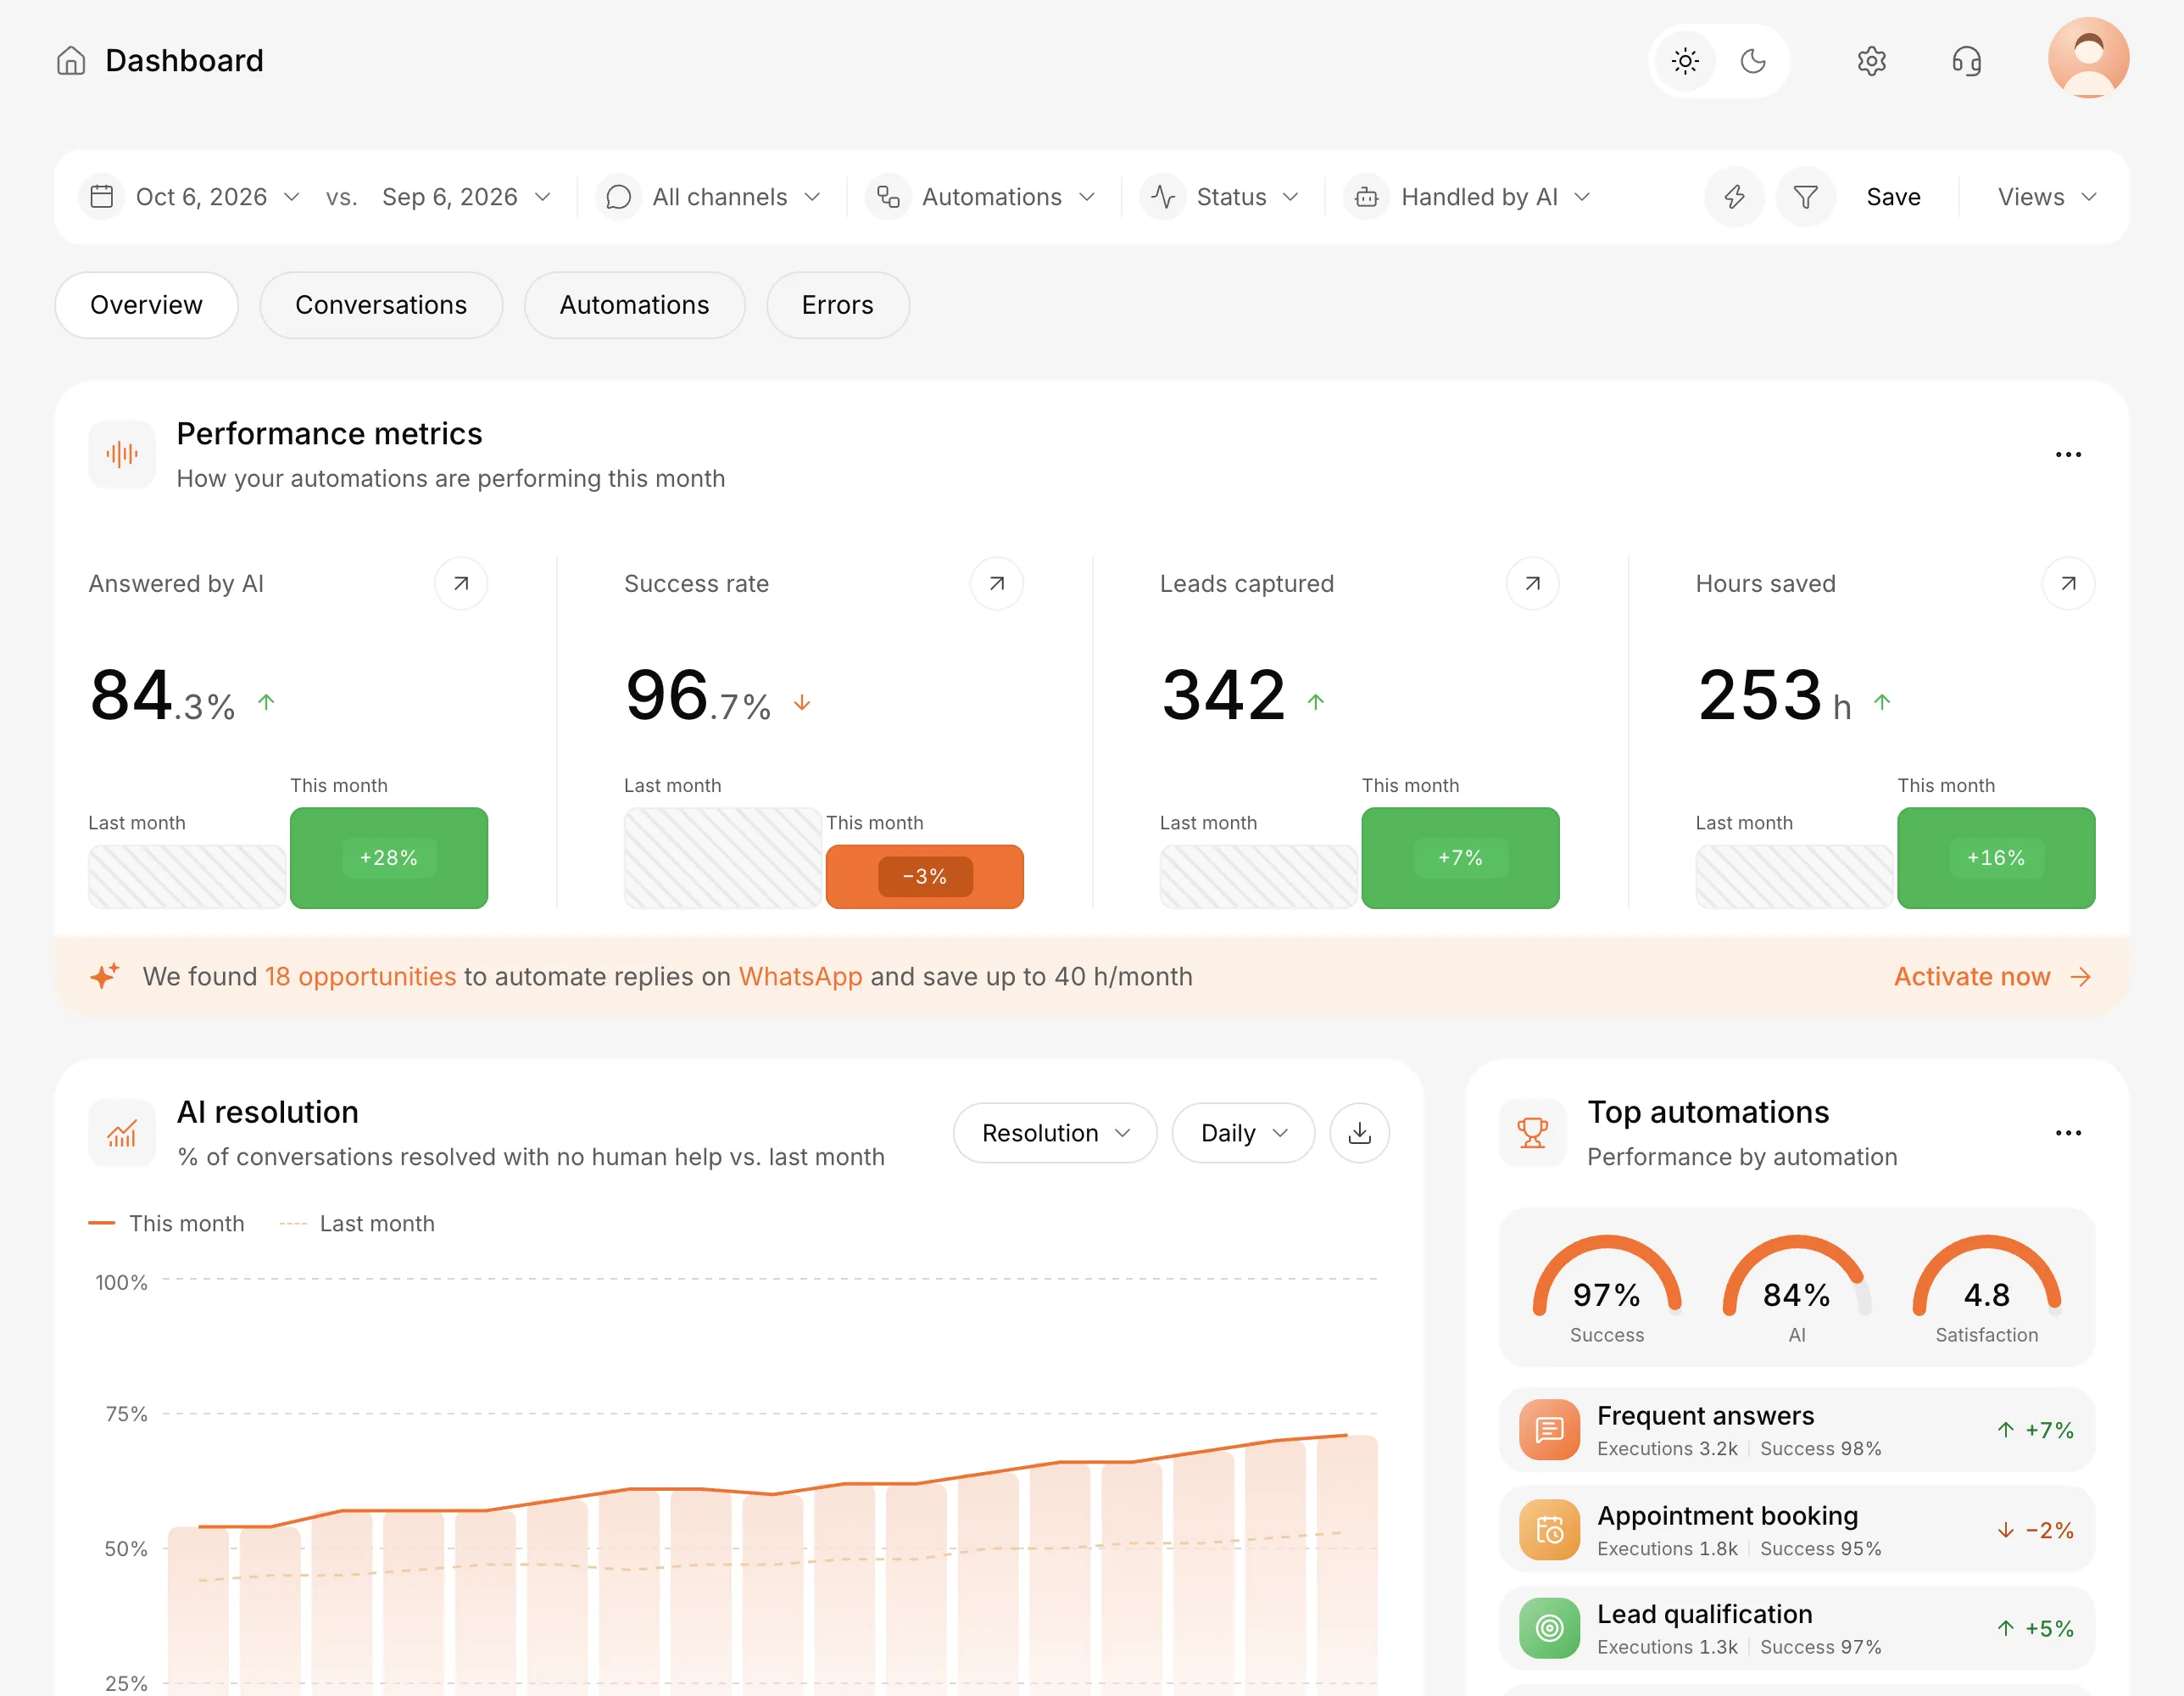Open settings gear icon
This screenshot has width=2184, height=1696.
coord(1871,61)
